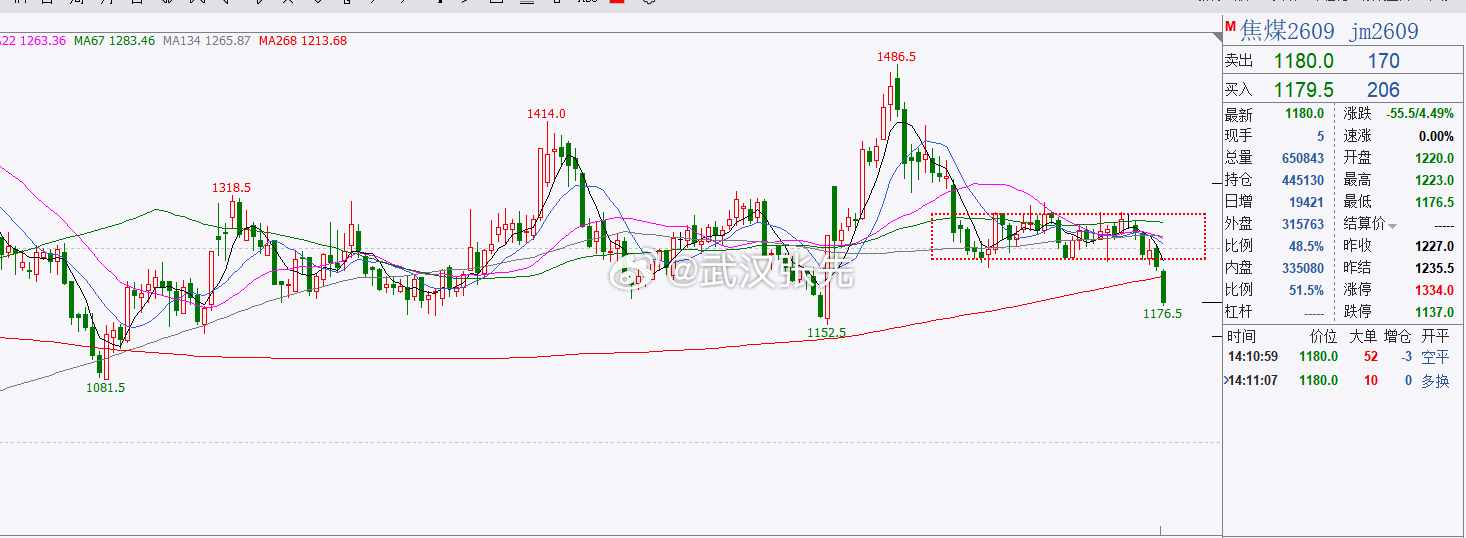Click the 外盘 value 315763
Viewport: 1466px width, 538px height.
(x=1303, y=224)
